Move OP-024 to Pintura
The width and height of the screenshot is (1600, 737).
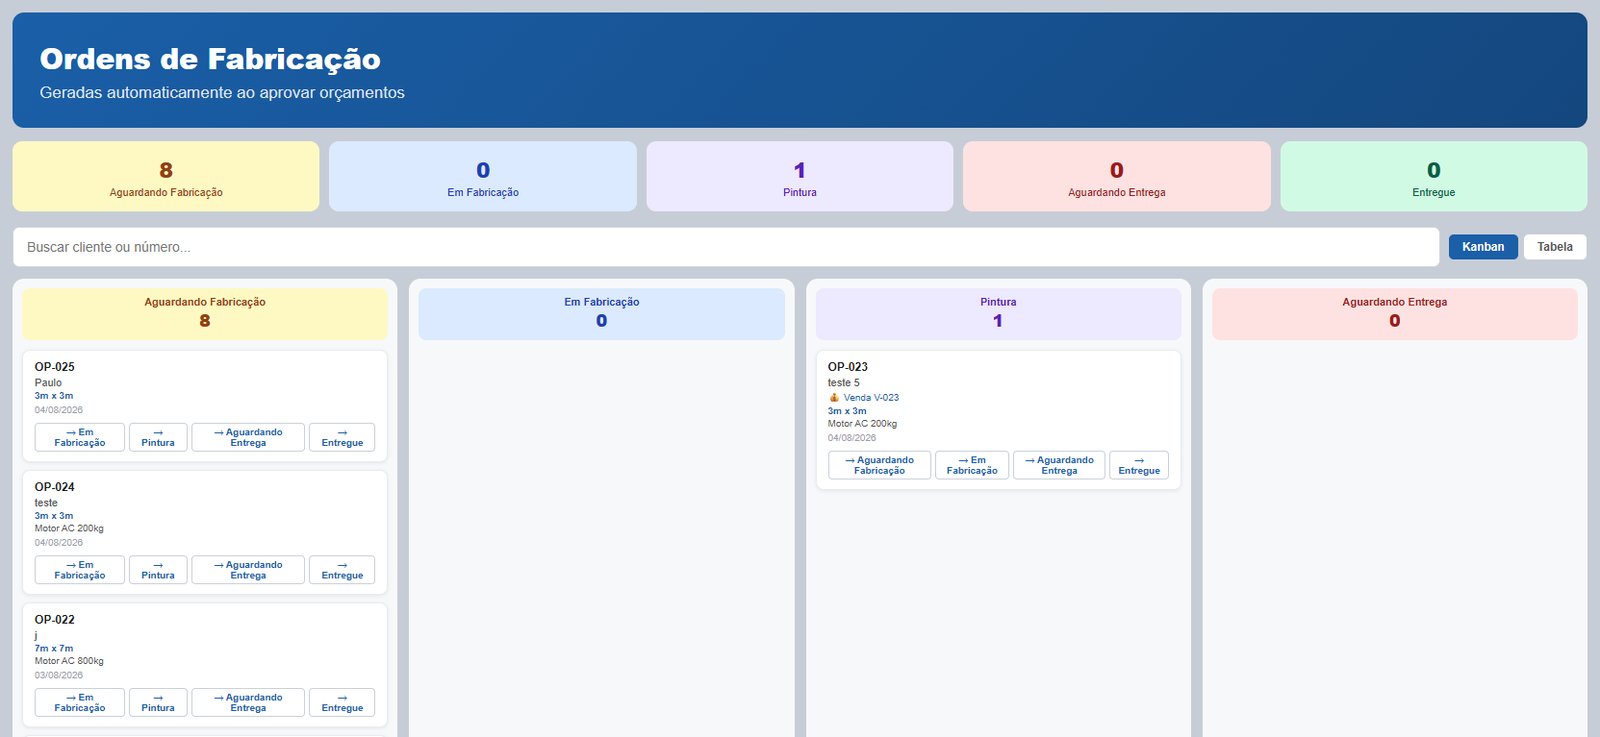(158, 570)
